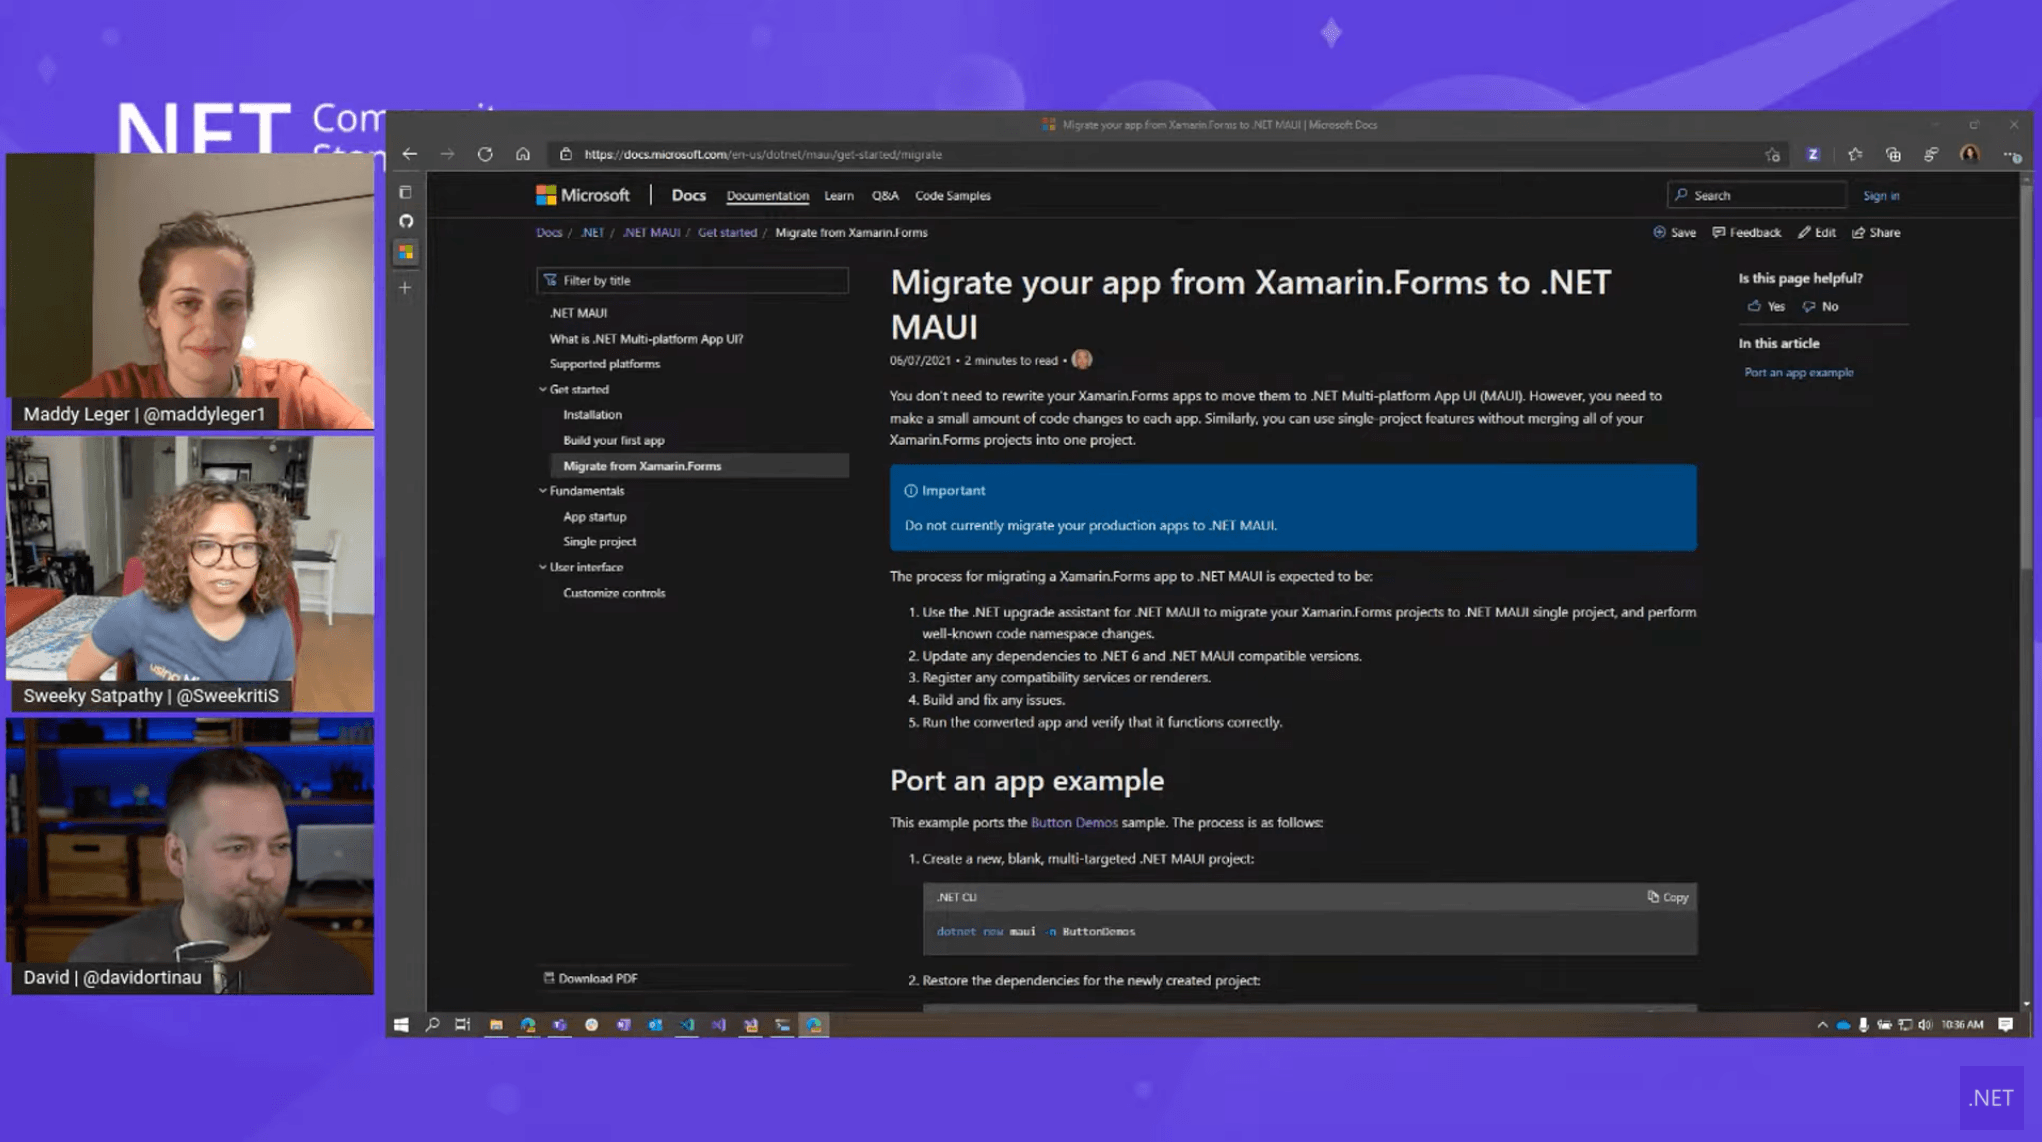Viewport: 2042px width, 1142px height.
Task: Go back using the browser back arrow
Action: click(x=410, y=154)
